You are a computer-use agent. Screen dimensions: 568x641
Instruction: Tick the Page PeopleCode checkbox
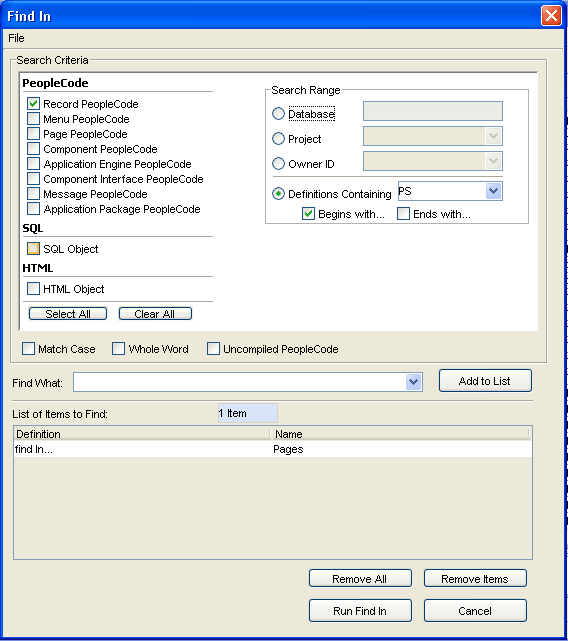click(x=34, y=134)
